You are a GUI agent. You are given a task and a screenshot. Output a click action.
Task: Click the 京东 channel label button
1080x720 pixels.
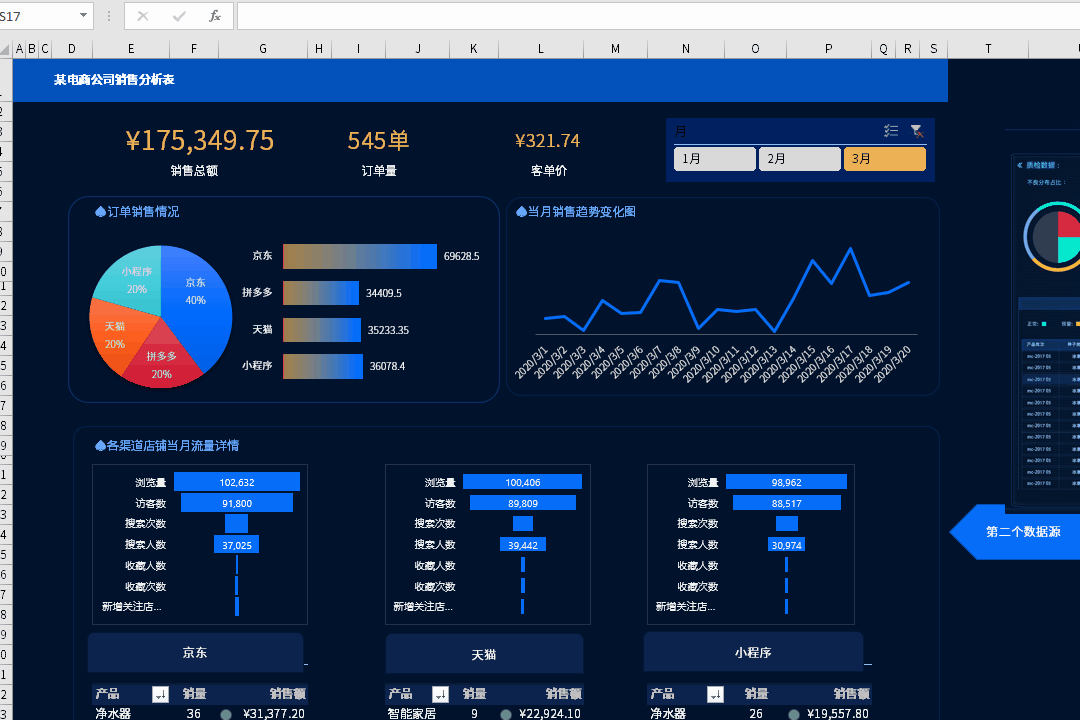196,652
